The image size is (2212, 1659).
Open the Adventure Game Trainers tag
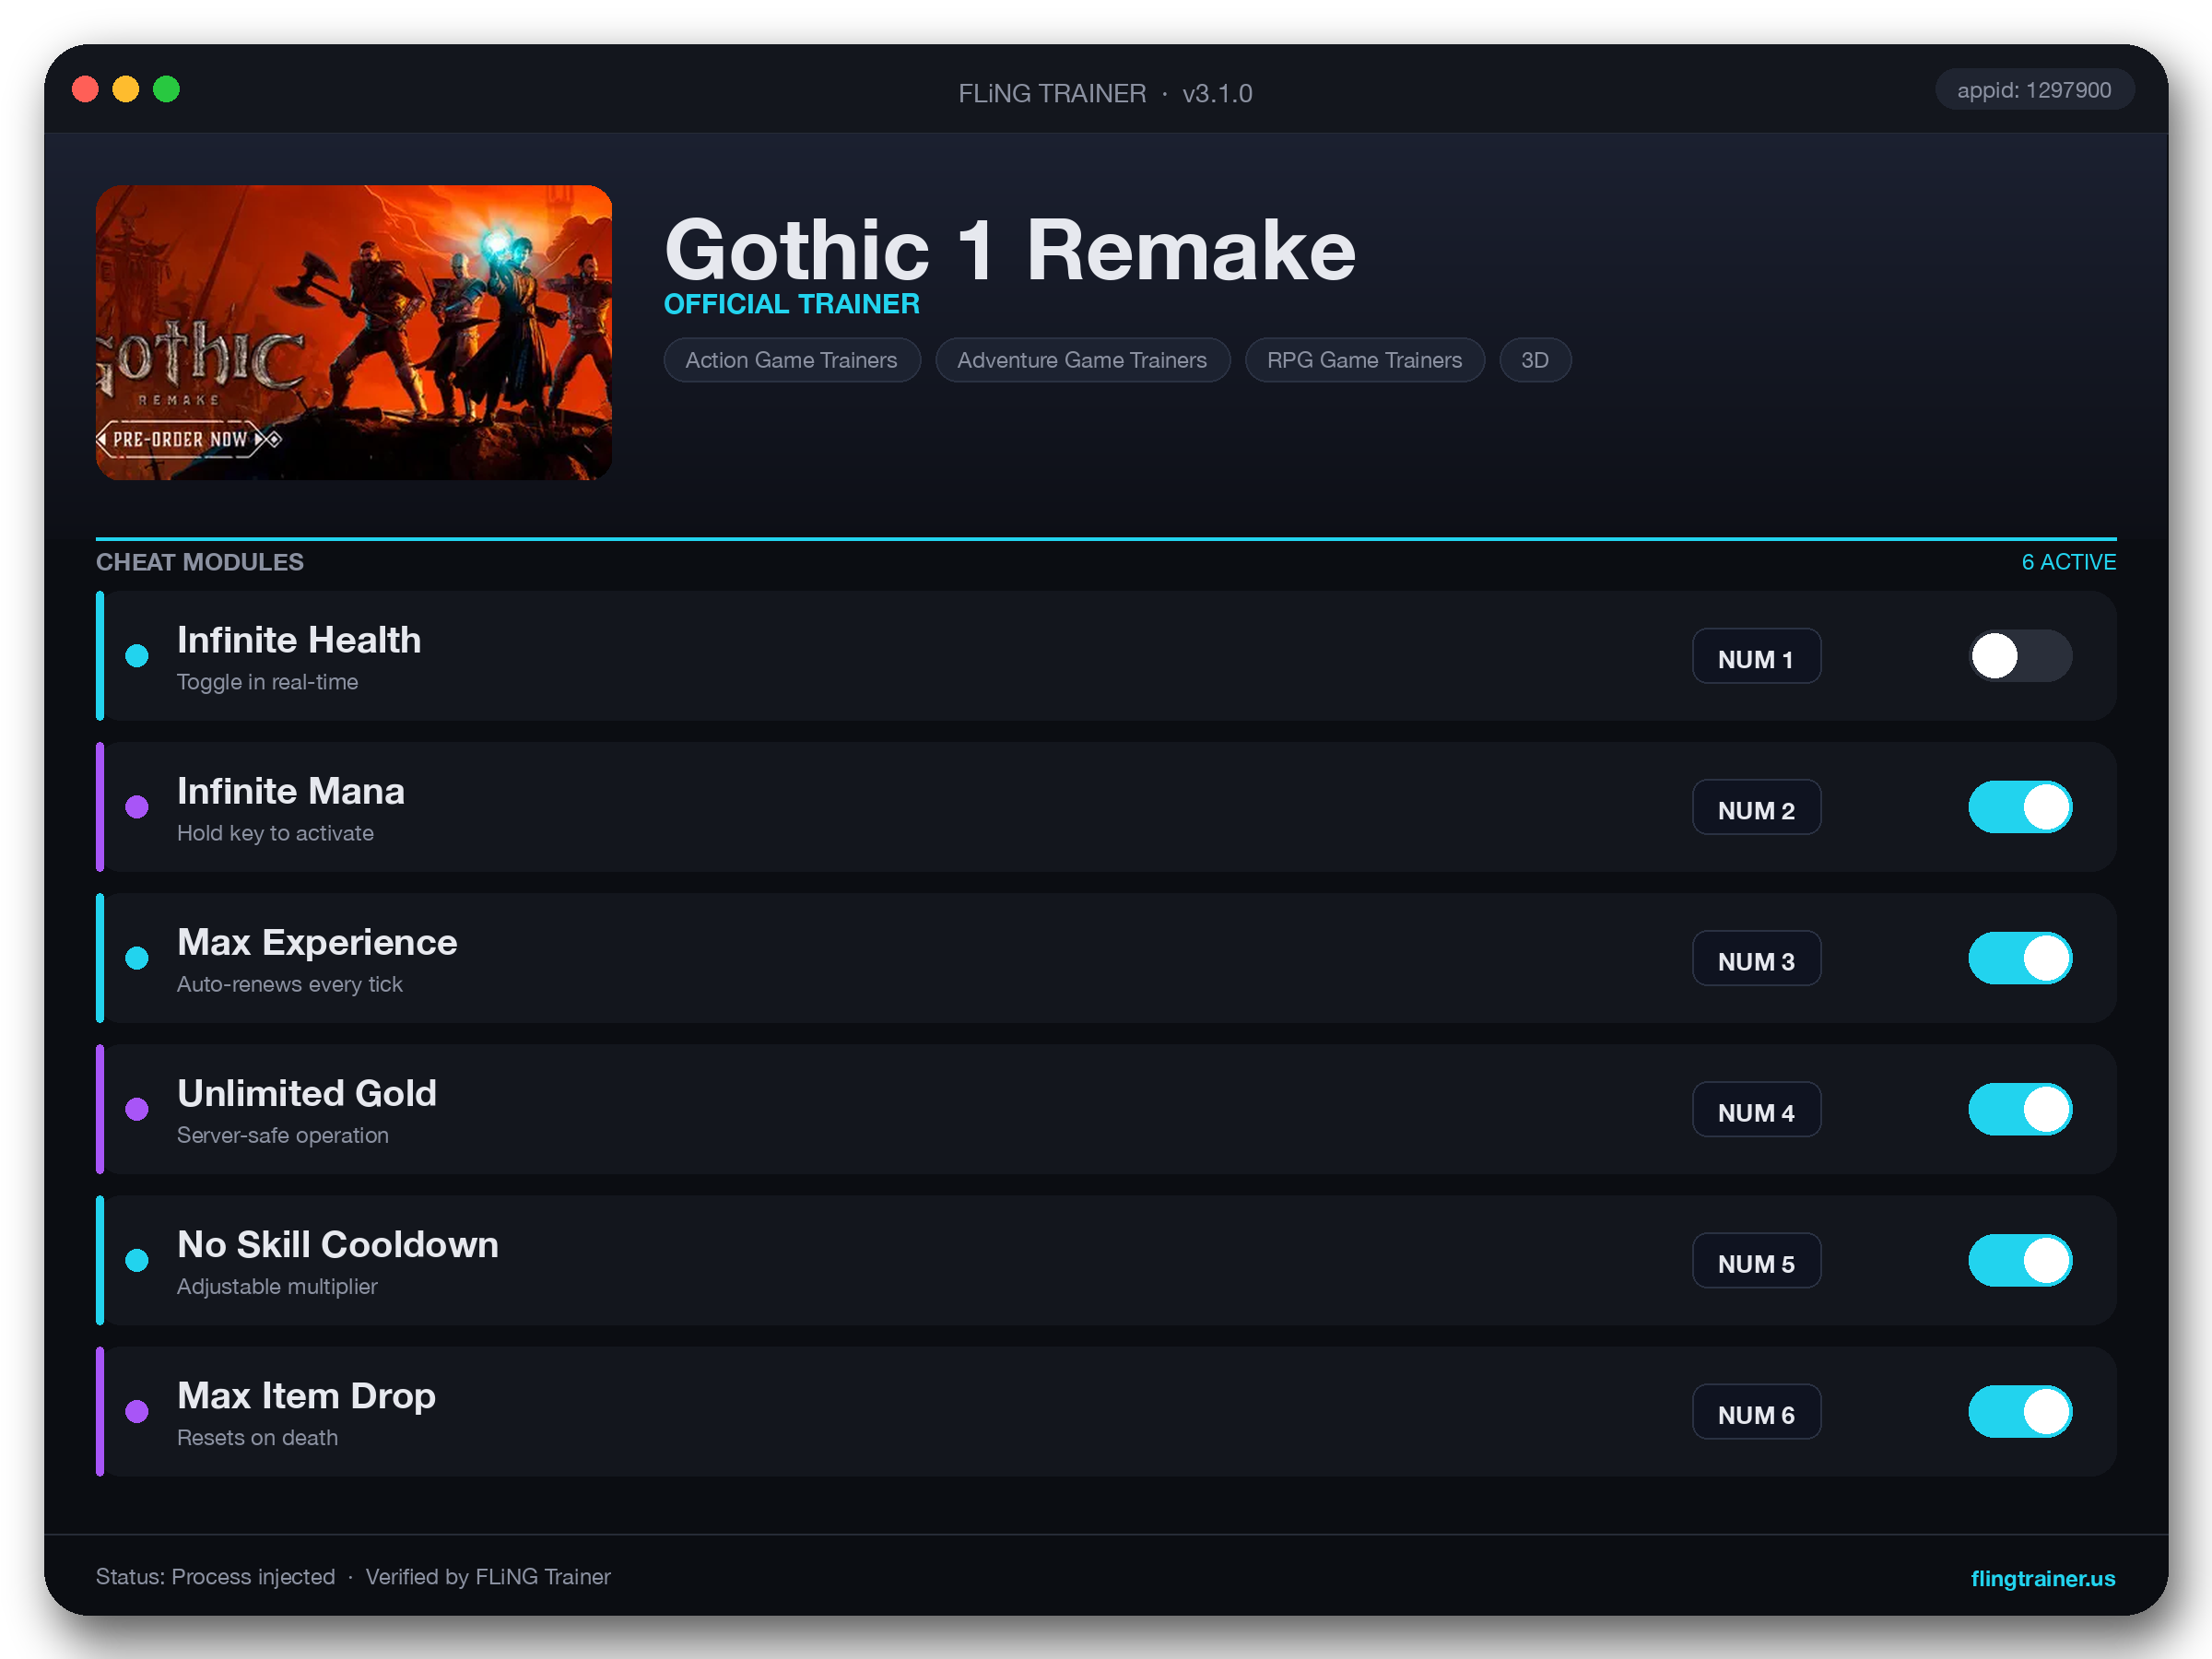(x=1082, y=360)
